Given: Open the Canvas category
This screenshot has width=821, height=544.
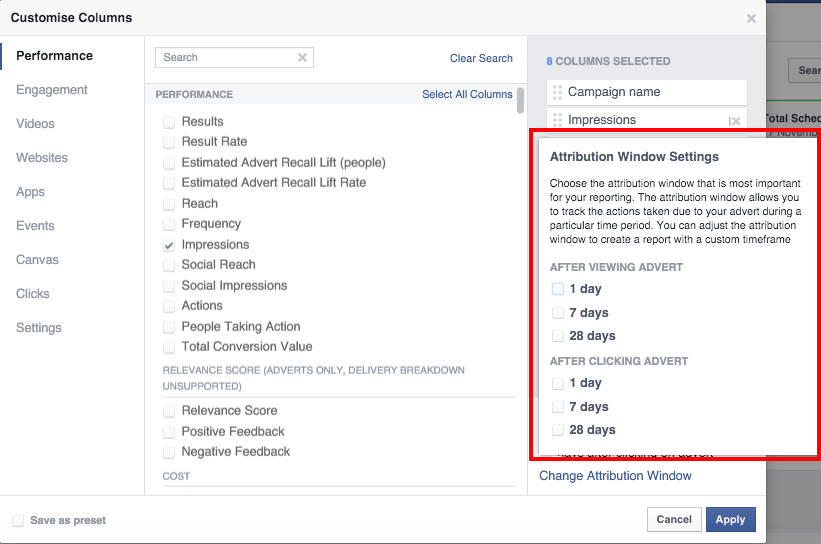Looking at the screenshot, I should coord(37,260).
